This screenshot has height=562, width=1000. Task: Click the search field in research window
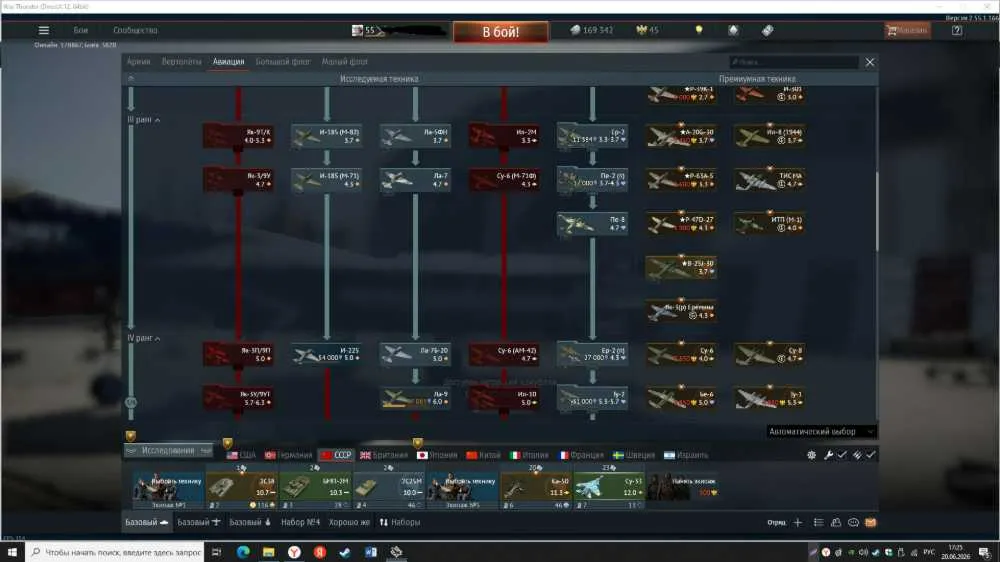tap(793, 62)
